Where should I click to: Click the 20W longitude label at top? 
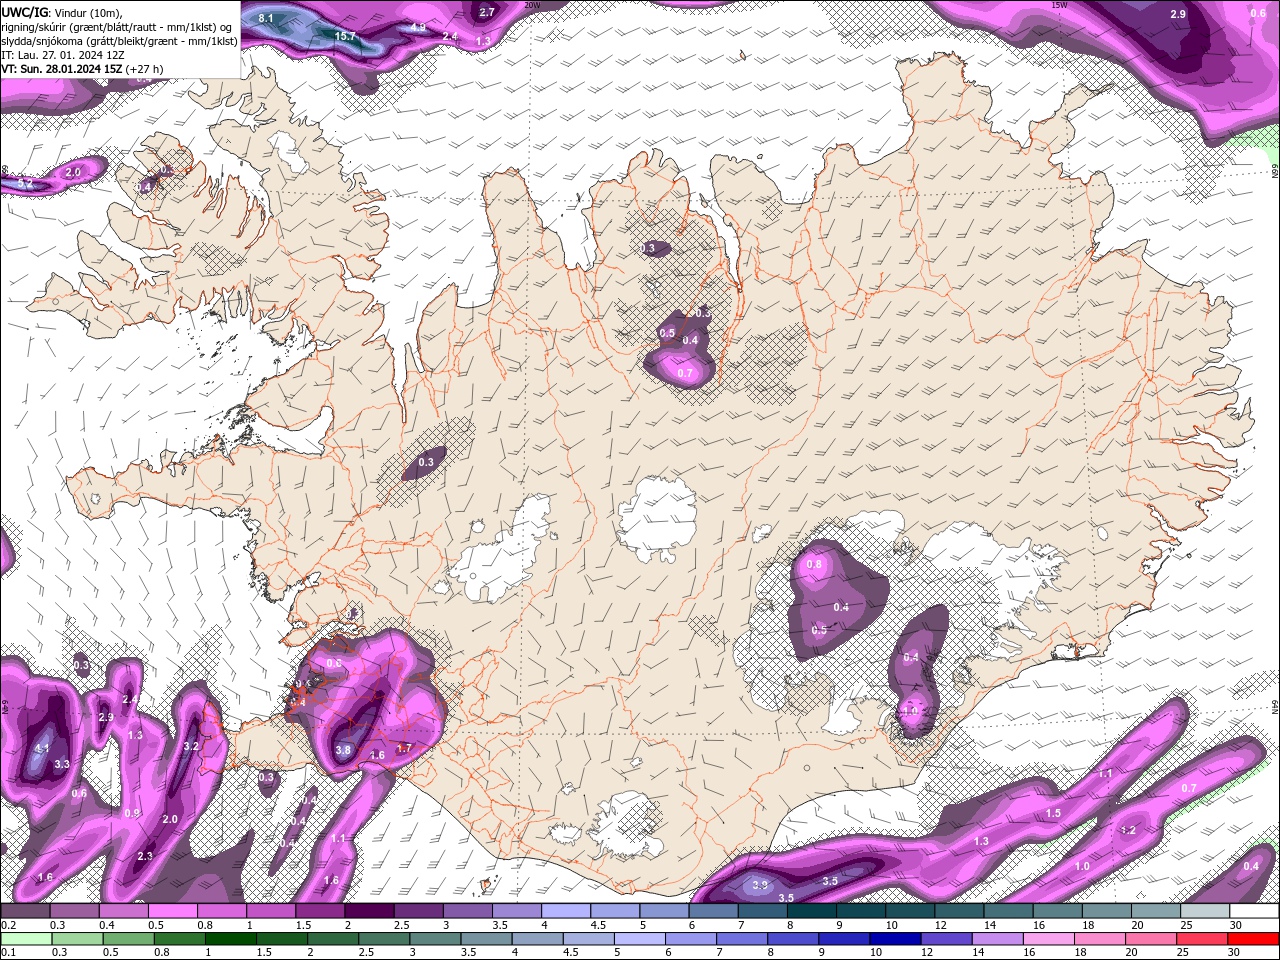point(532,4)
